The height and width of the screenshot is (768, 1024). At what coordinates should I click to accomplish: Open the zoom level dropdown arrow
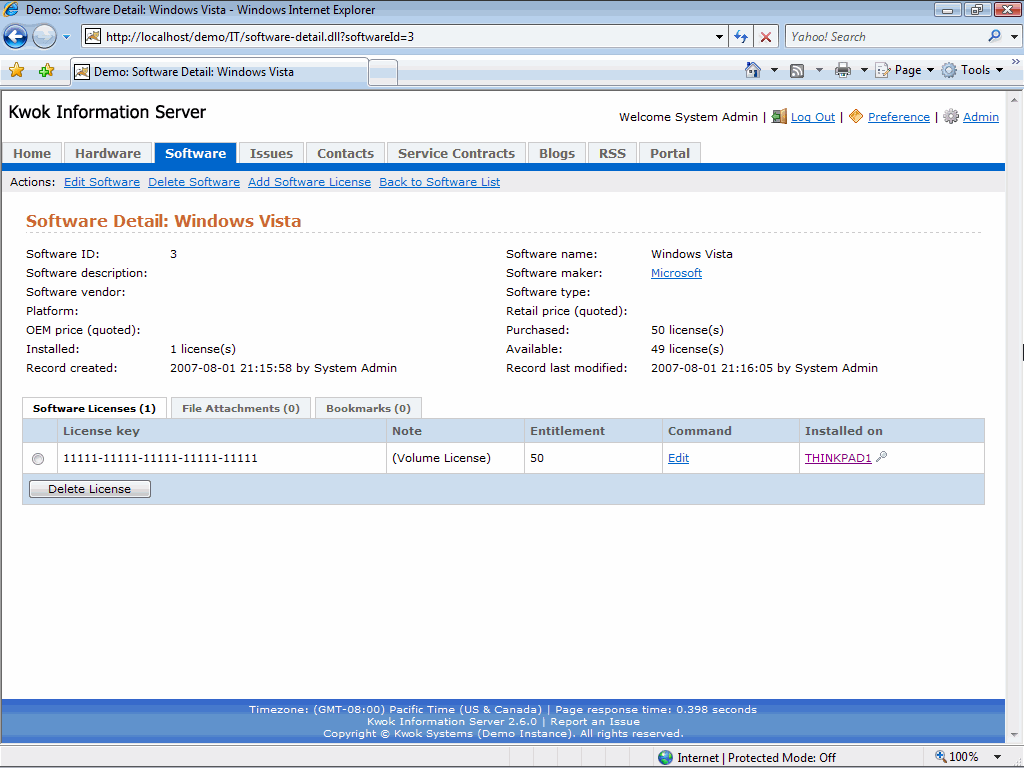tap(998, 758)
